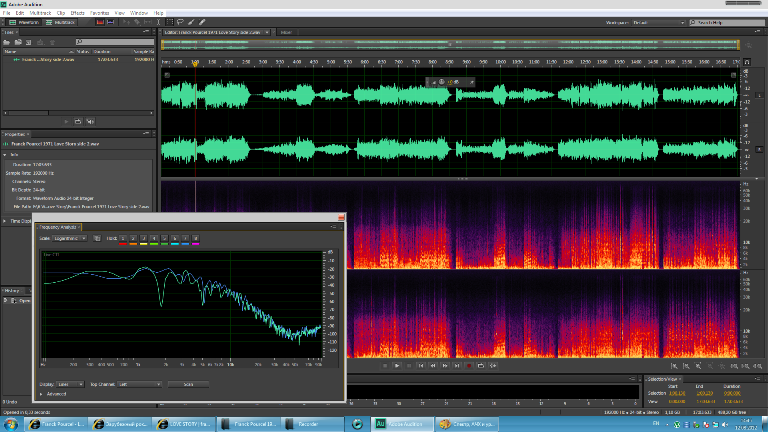Click the Scan button
Screen dimensions: 768x432
[188, 384]
